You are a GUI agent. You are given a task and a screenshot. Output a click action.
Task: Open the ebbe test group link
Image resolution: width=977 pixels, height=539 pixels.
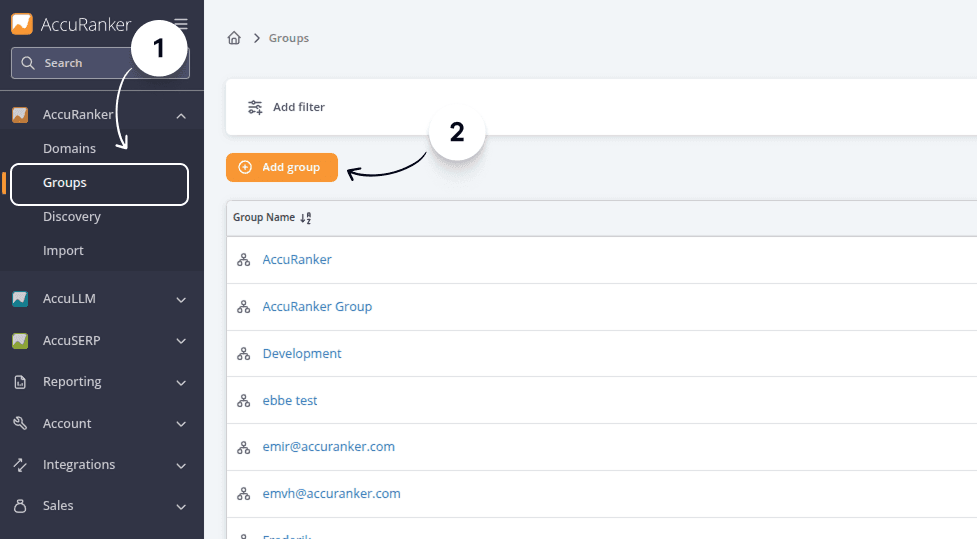(290, 401)
